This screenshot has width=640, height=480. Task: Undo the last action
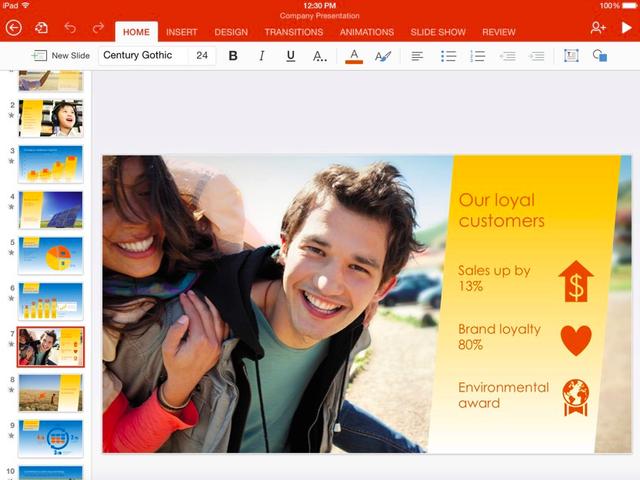point(70,28)
